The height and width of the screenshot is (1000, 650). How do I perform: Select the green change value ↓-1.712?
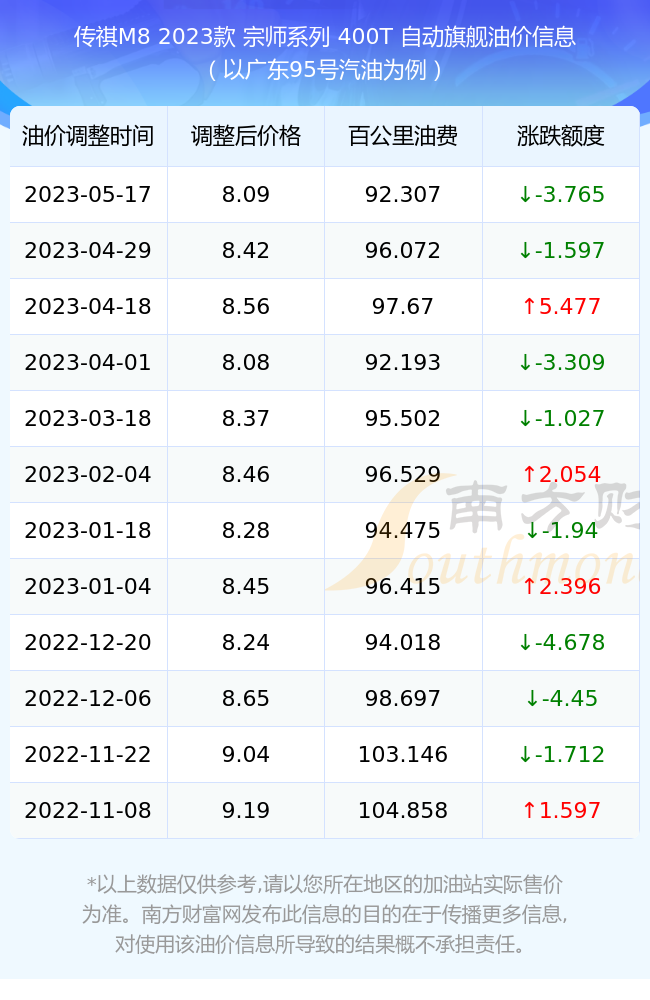pyautogui.click(x=561, y=754)
